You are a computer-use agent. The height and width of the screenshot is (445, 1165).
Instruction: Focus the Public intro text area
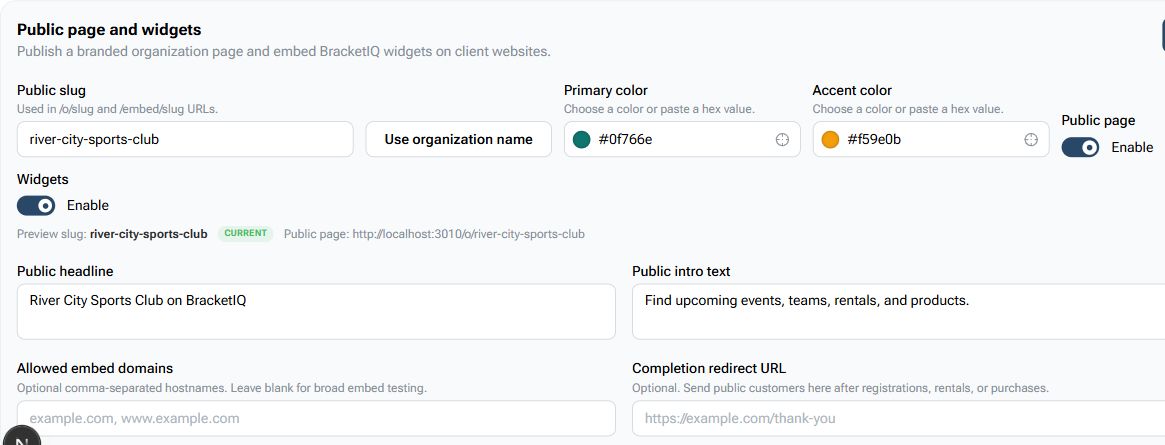tap(898, 311)
